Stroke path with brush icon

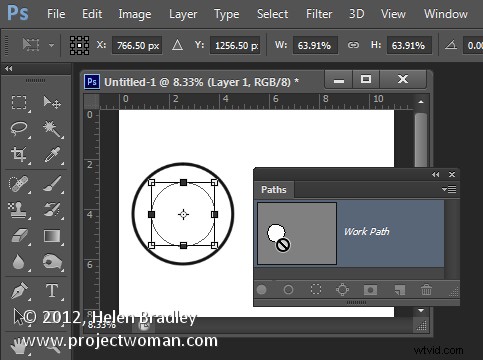click(x=288, y=290)
